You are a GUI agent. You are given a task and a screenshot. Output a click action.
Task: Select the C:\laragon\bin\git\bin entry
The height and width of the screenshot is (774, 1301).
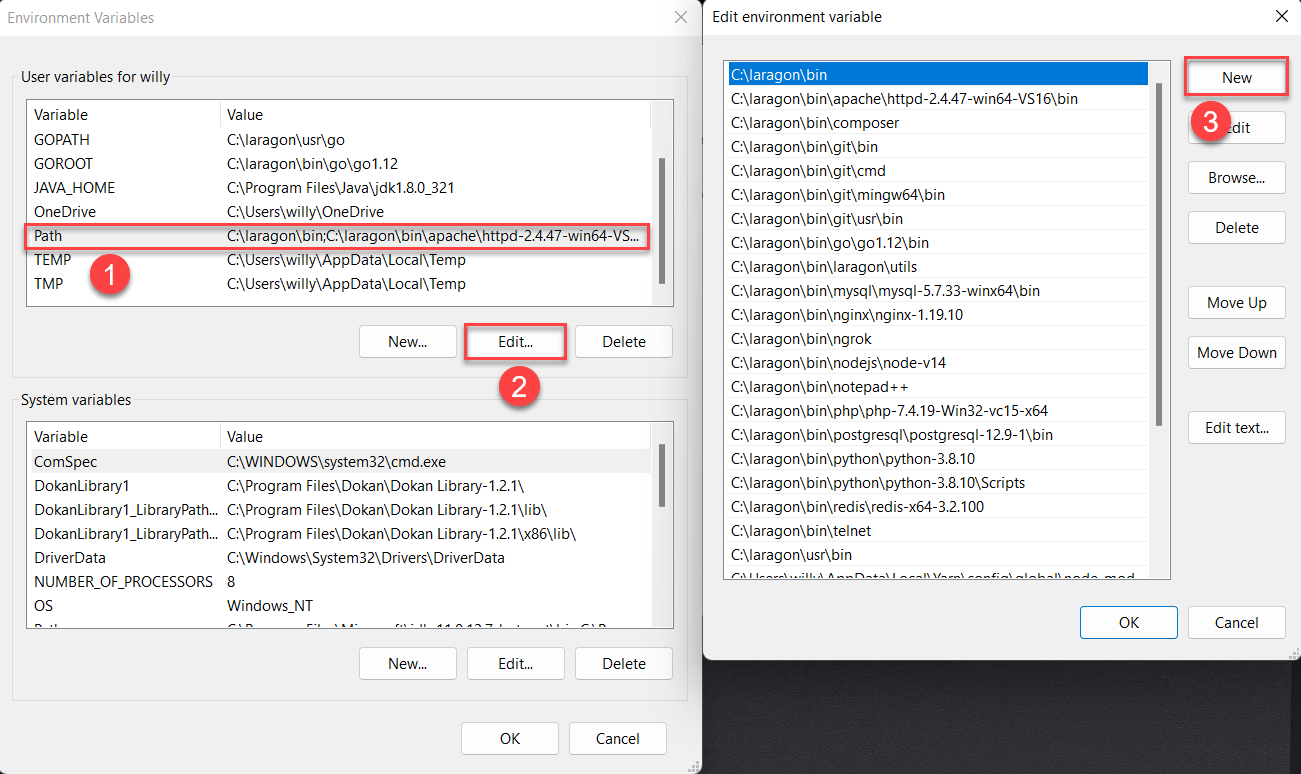pos(937,147)
